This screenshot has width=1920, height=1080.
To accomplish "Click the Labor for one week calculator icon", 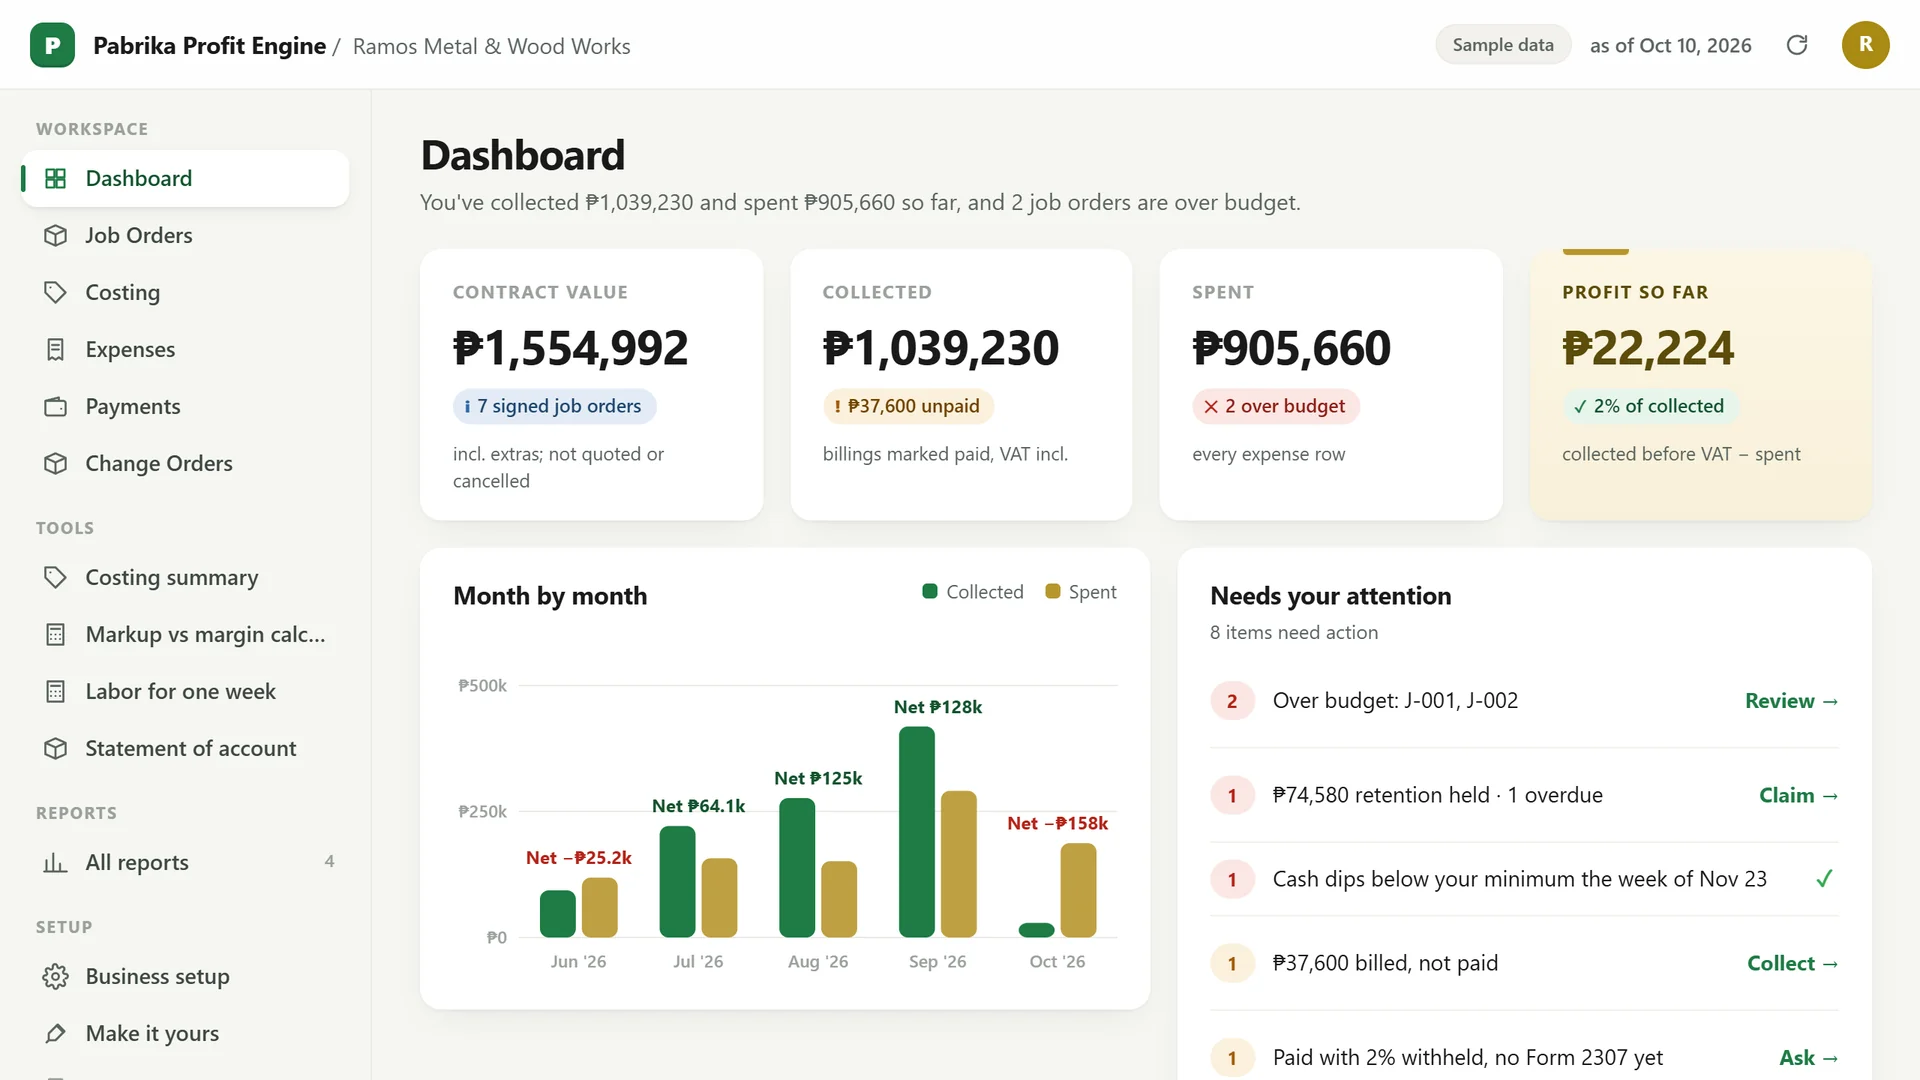I will pyautogui.click(x=55, y=691).
